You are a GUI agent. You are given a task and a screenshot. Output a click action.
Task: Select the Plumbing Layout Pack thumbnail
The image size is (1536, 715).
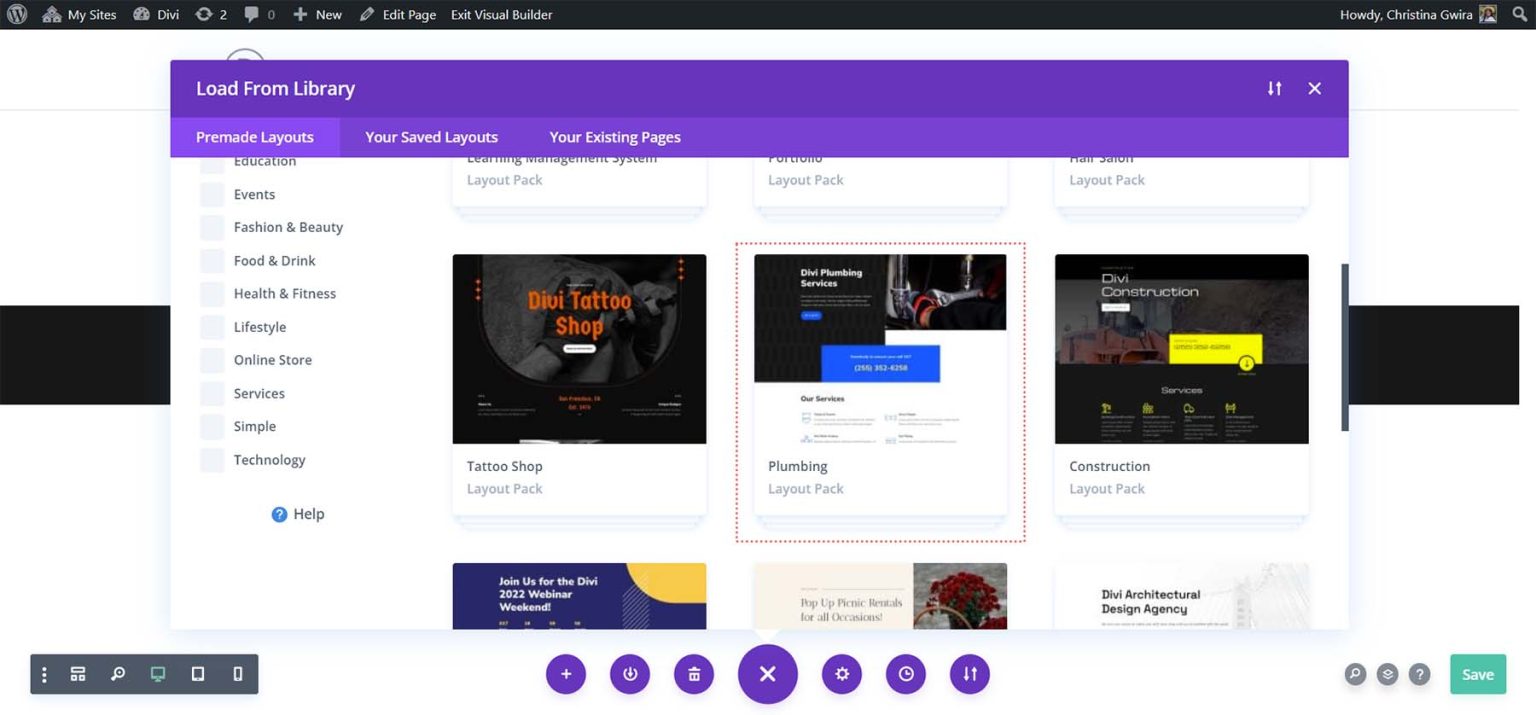coord(879,350)
